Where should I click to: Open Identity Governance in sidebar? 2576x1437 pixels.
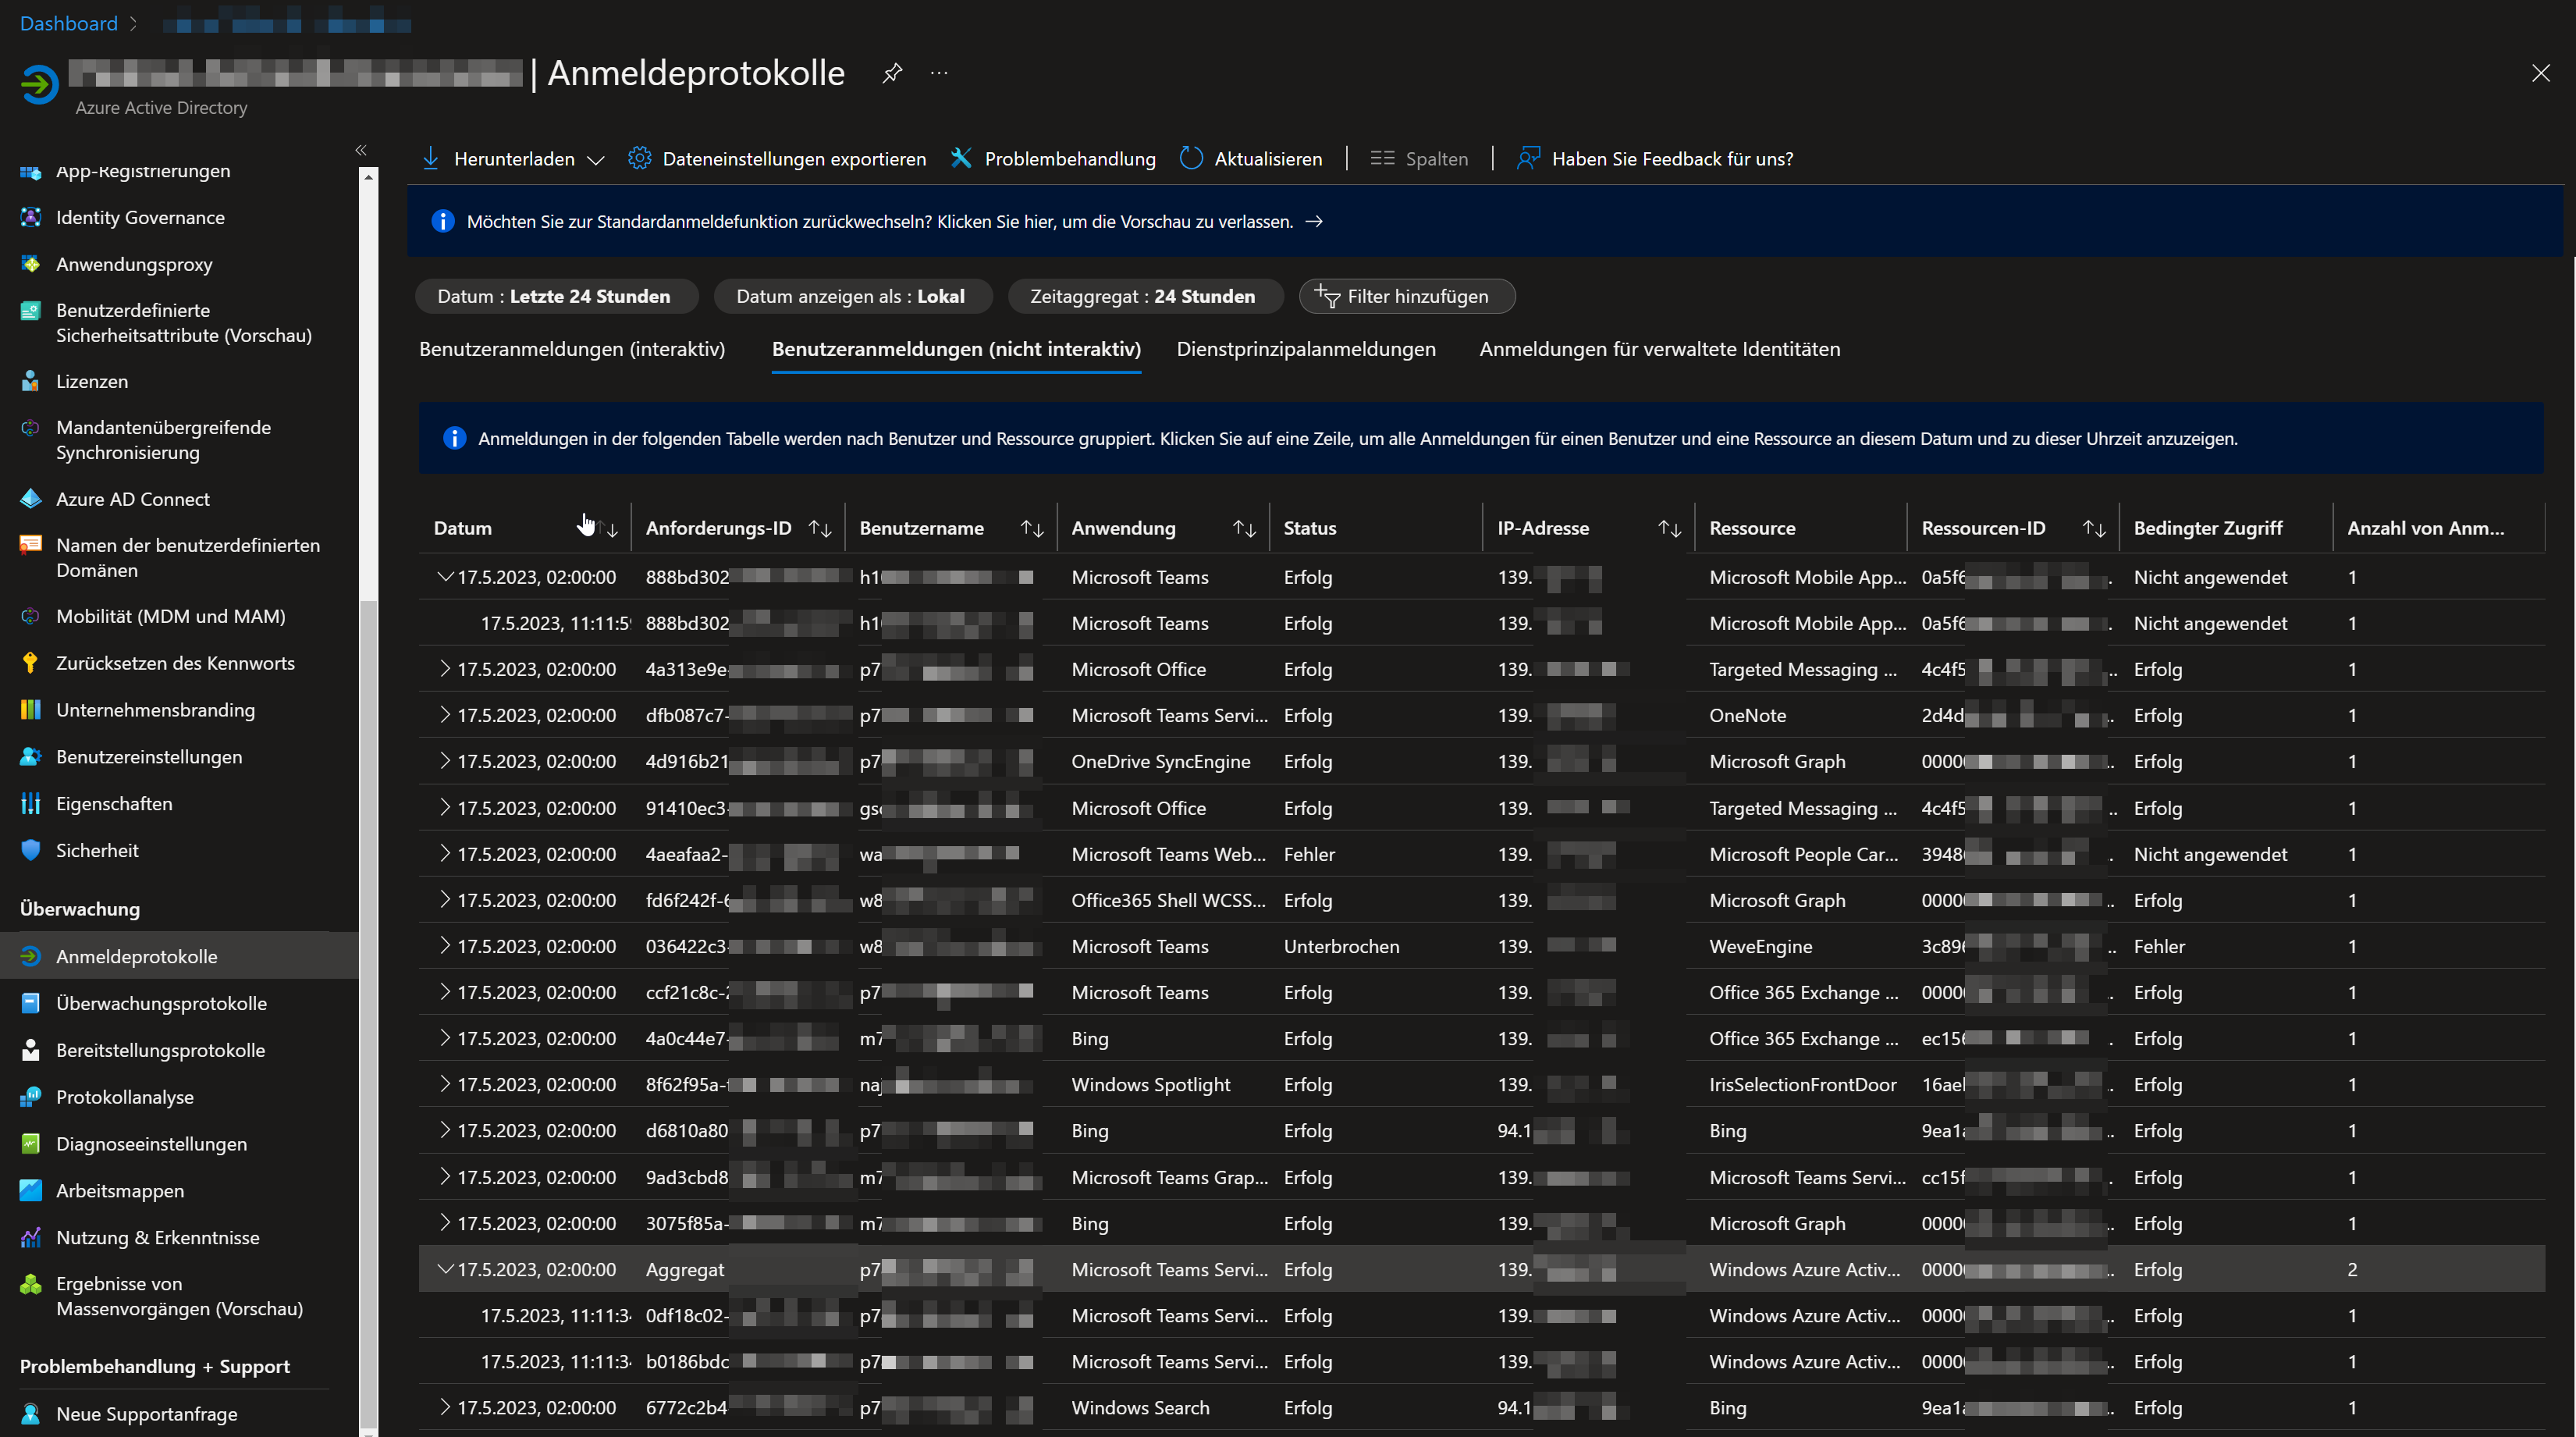(x=140, y=217)
